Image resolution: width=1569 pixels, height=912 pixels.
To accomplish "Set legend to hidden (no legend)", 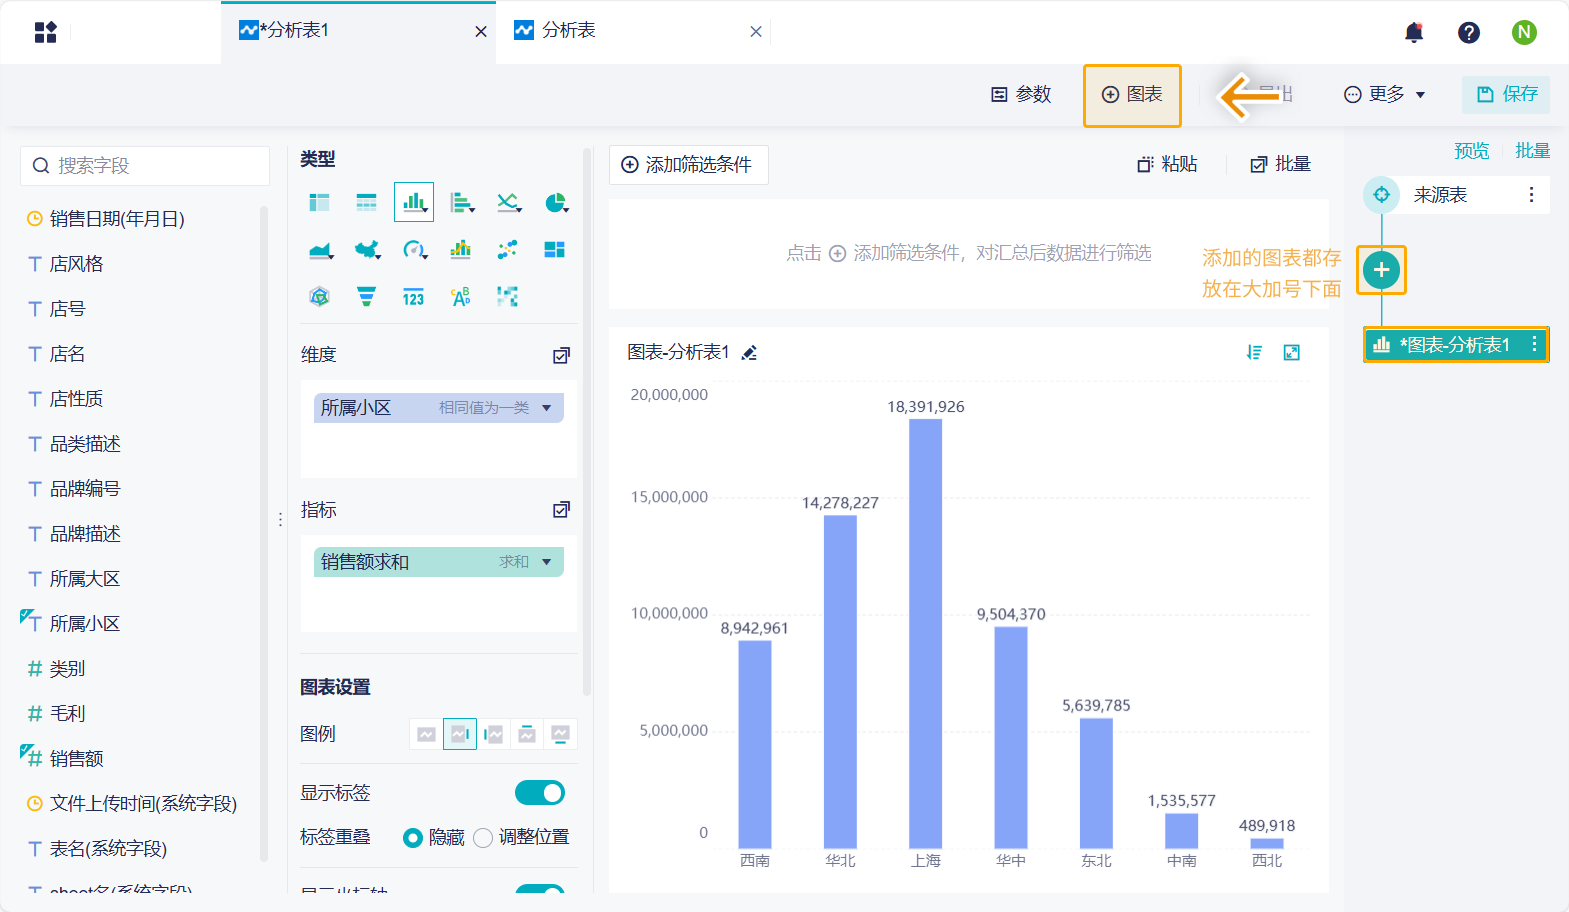I will tap(426, 734).
